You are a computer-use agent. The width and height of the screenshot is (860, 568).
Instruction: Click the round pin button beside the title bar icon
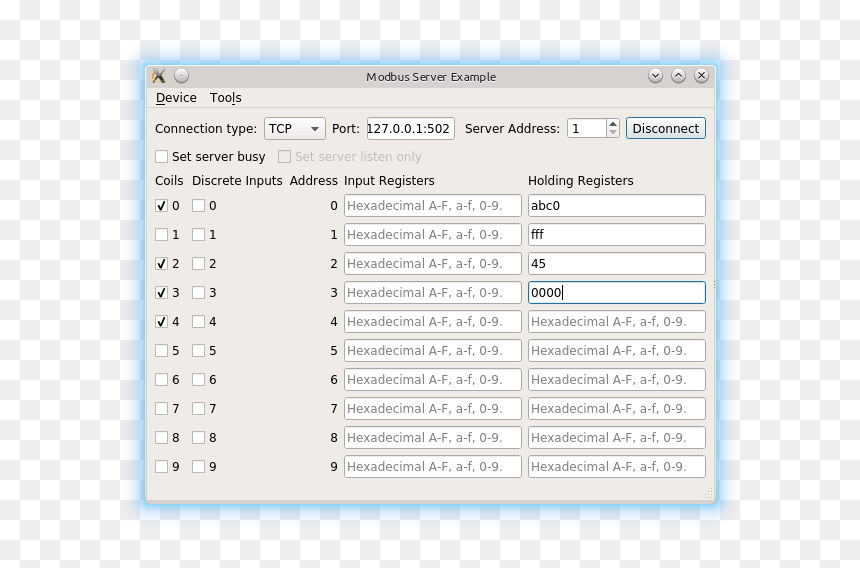coord(182,76)
